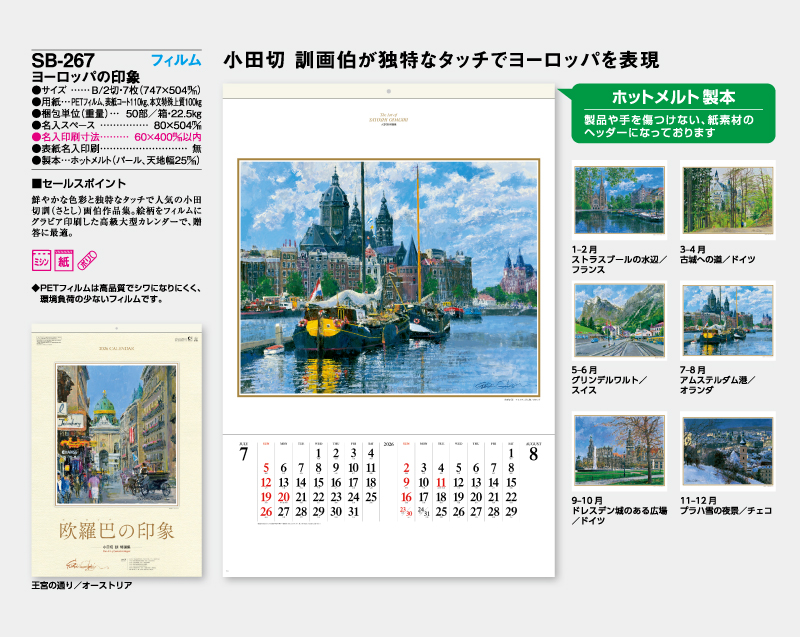Click red holiday date 11 in August

coord(441,482)
